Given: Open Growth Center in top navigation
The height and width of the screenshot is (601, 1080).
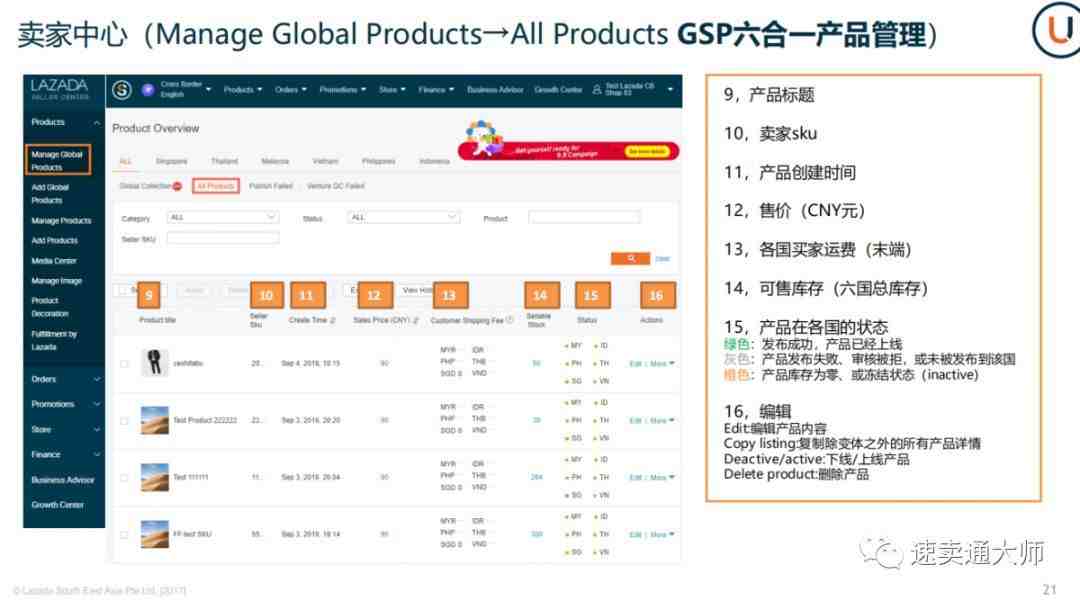Looking at the screenshot, I should coord(559,89).
